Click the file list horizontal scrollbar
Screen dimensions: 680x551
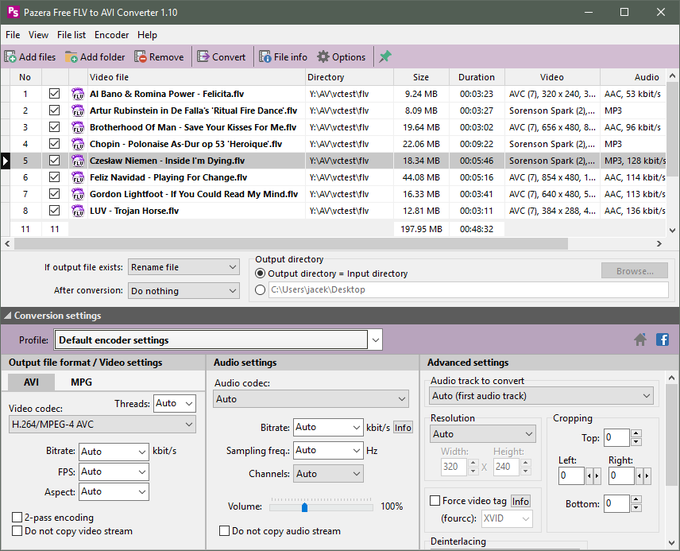pos(291,244)
